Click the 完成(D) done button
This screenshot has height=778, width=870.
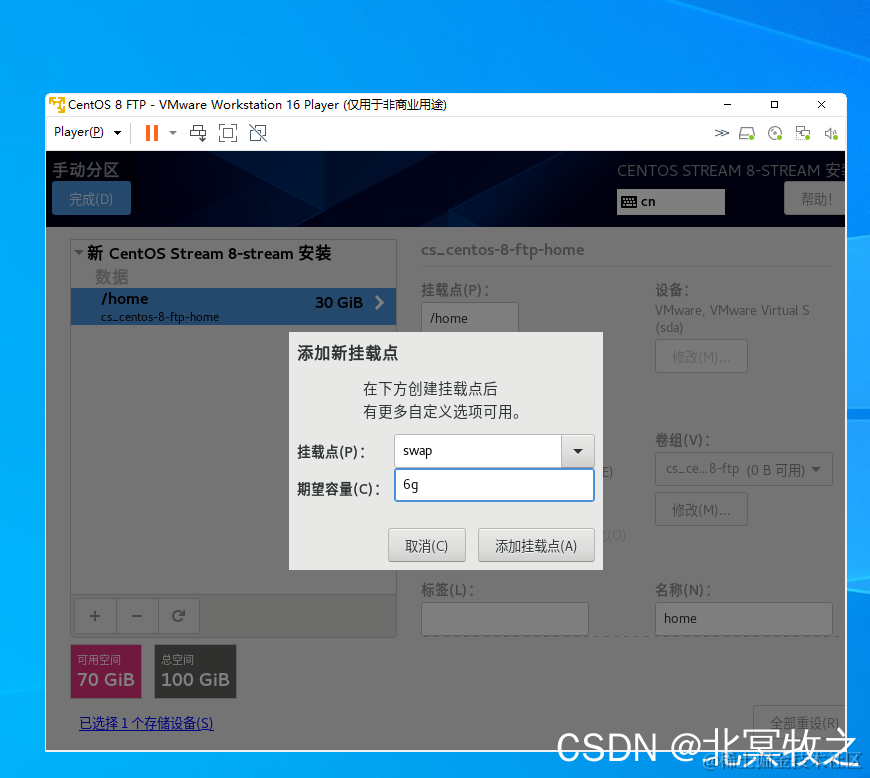(92, 199)
